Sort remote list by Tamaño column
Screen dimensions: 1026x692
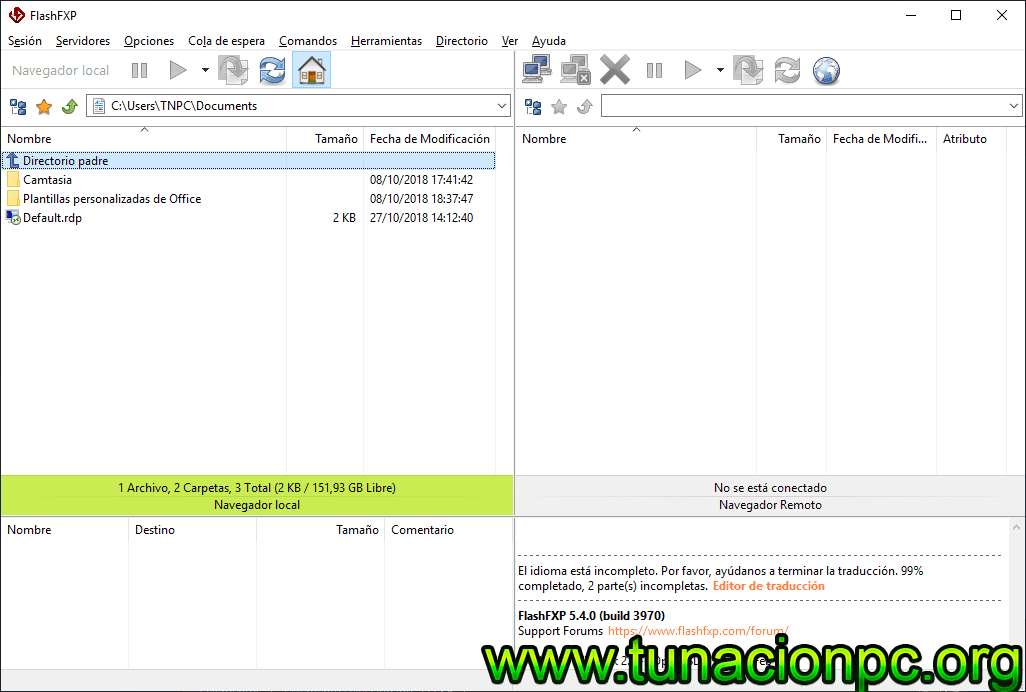click(792, 138)
